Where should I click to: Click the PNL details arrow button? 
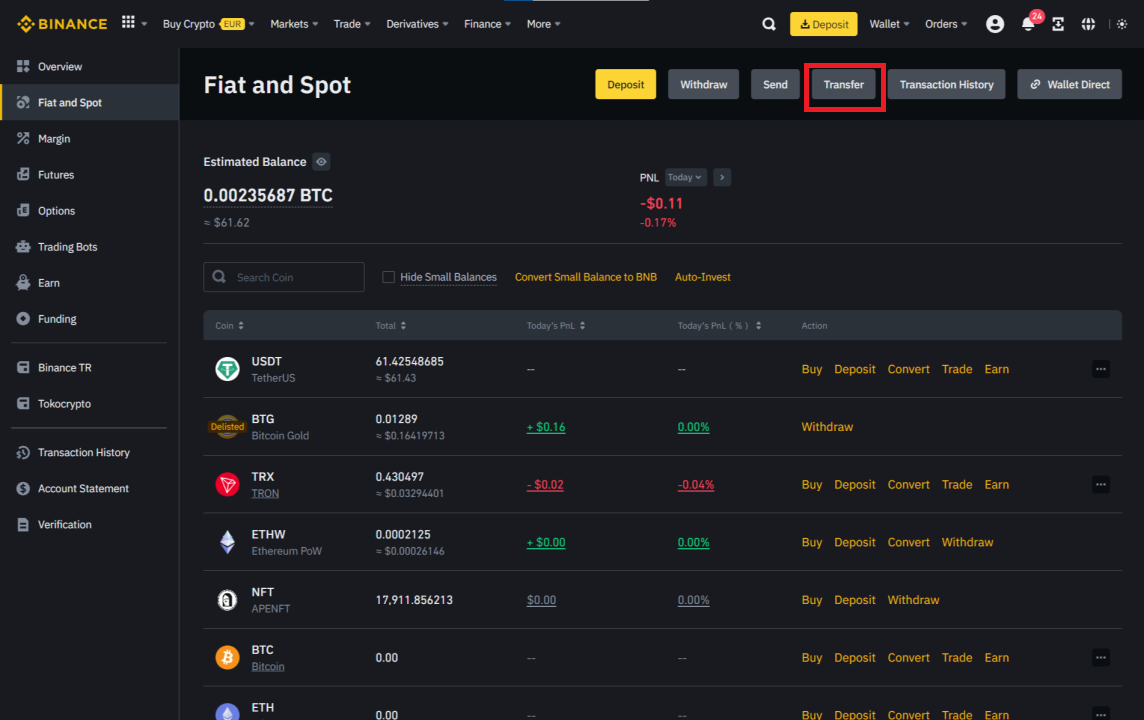click(722, 177)
